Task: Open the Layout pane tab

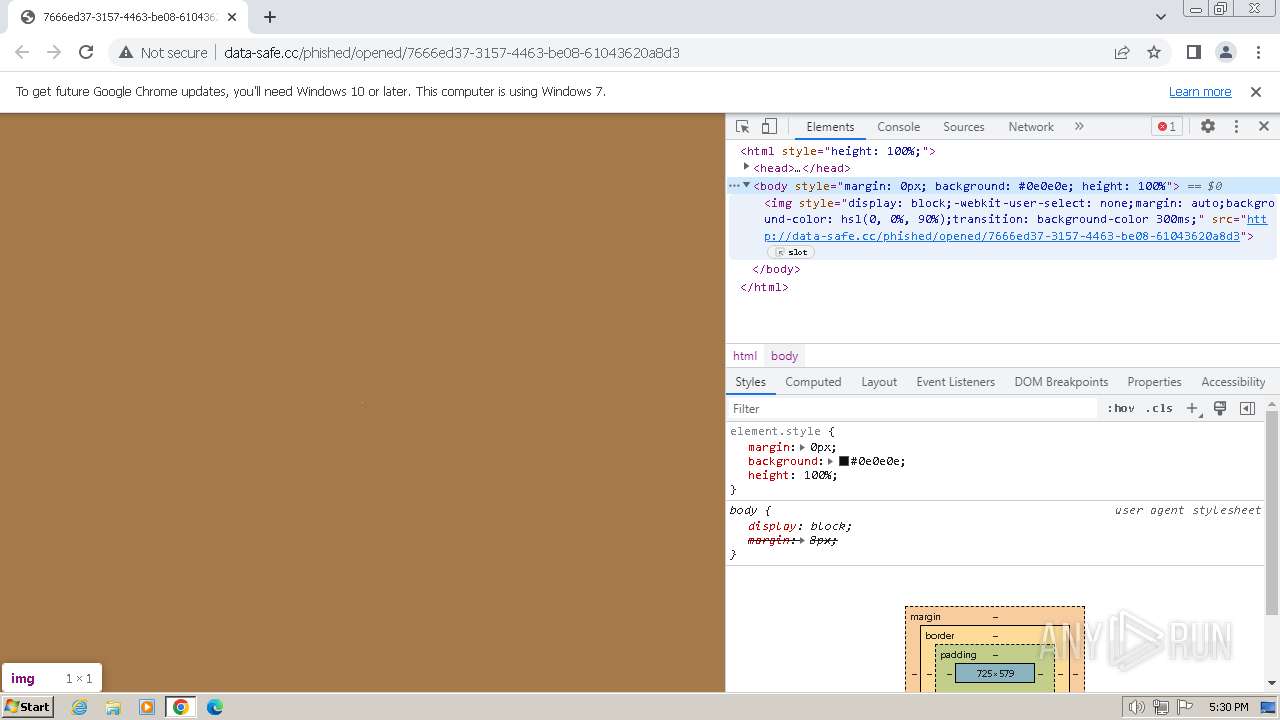Action: click(879, 382)
